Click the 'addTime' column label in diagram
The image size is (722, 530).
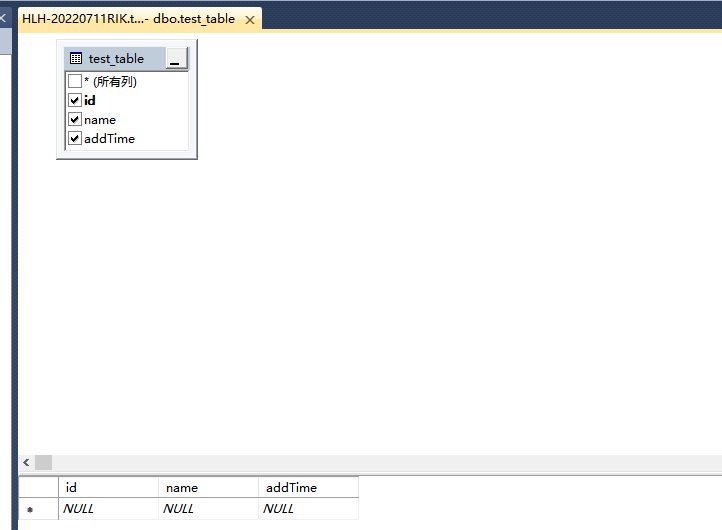[x=110, y=139]
